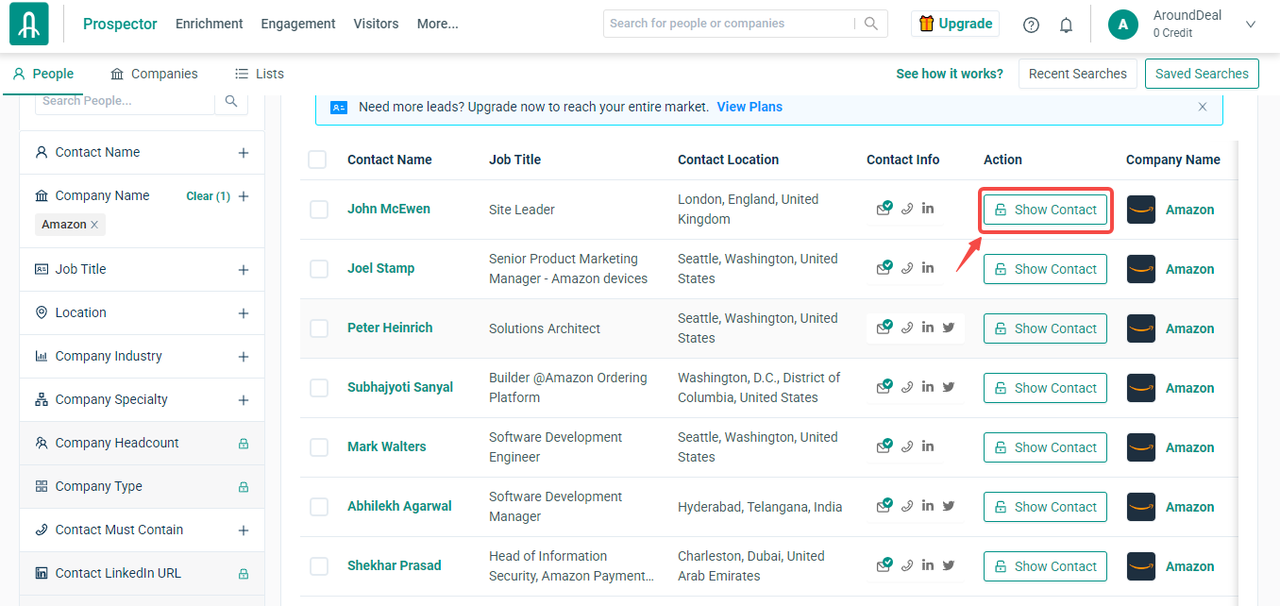Expand the Job Title filter
The image size is (1280, 606).
(x=243, y=270)
